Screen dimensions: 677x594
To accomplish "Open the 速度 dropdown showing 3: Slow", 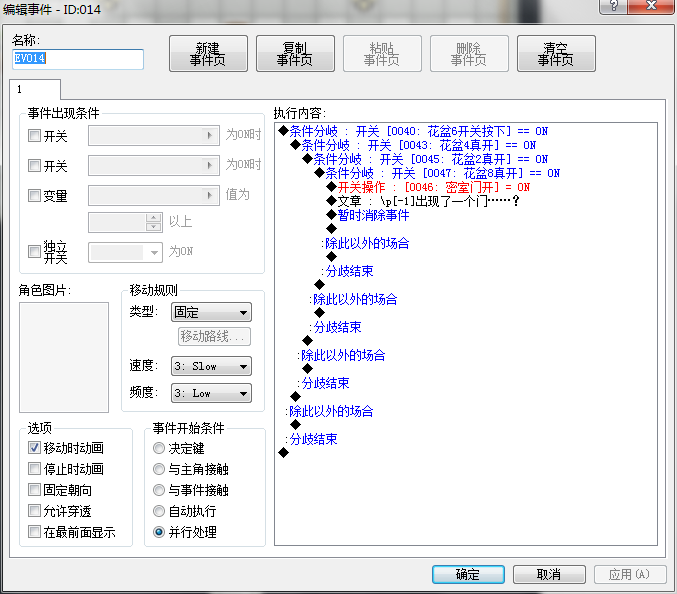I will click(x=212, y=366).
